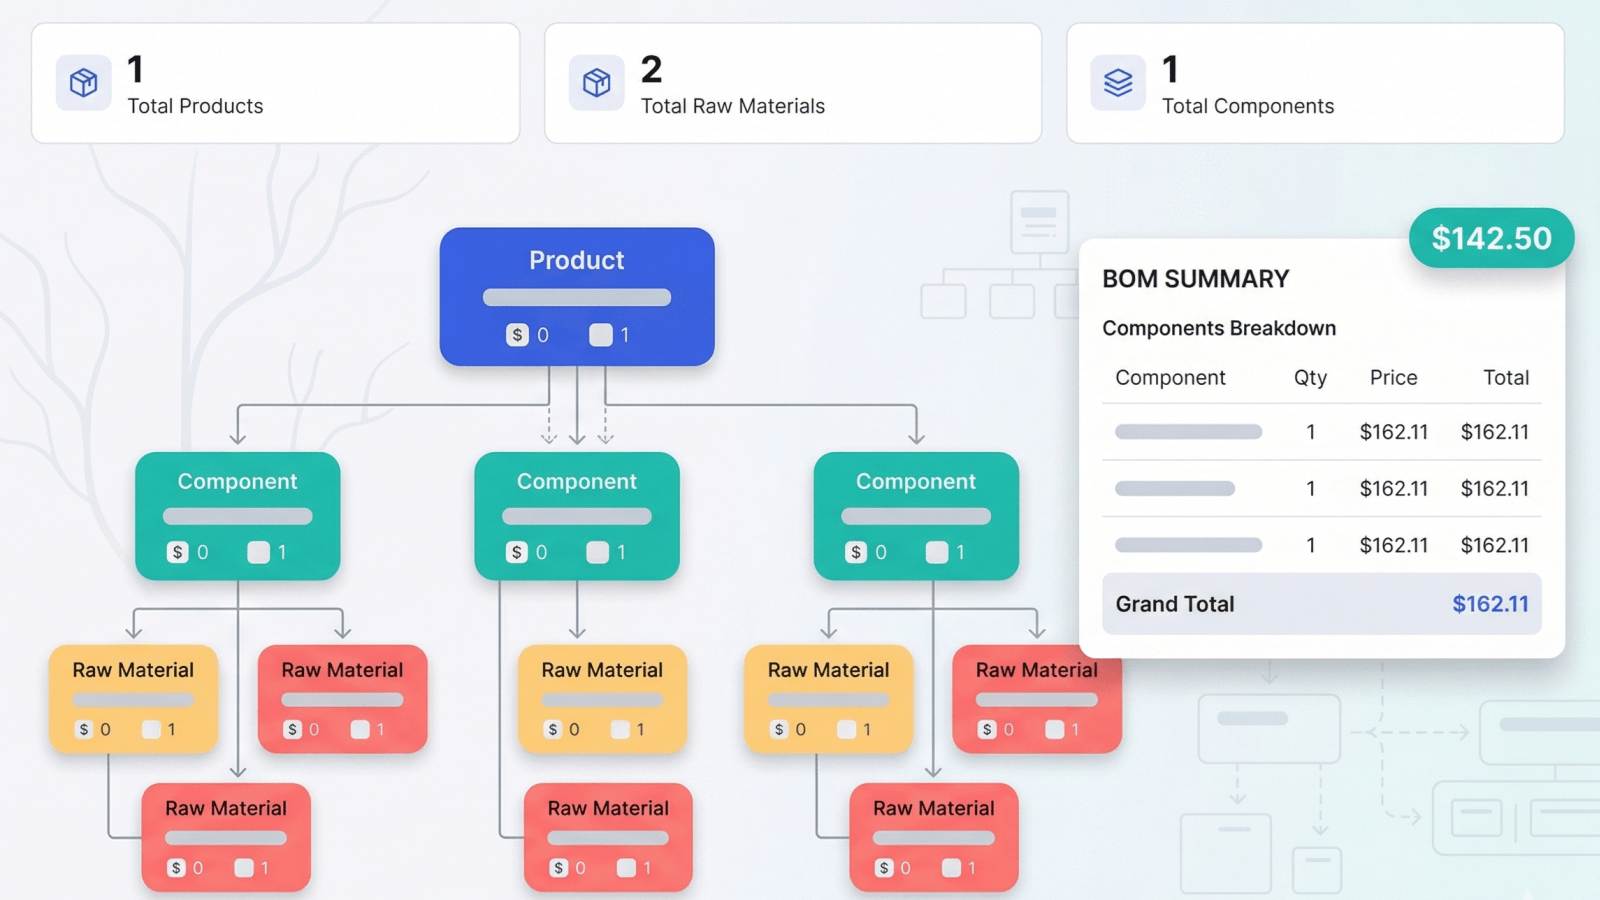Click the Component column header in BOM Summary

[x=1170, y=378]
